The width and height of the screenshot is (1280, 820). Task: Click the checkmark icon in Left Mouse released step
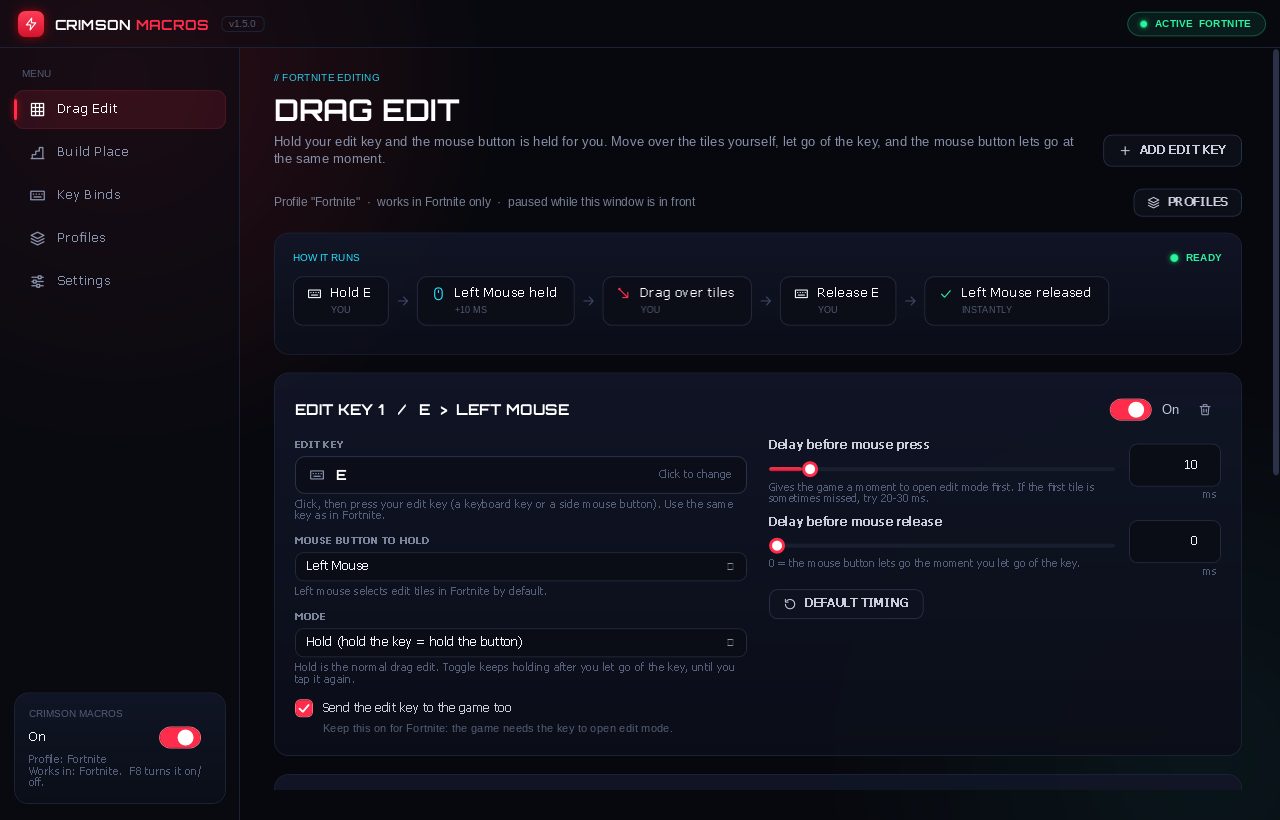pos(945,293)
